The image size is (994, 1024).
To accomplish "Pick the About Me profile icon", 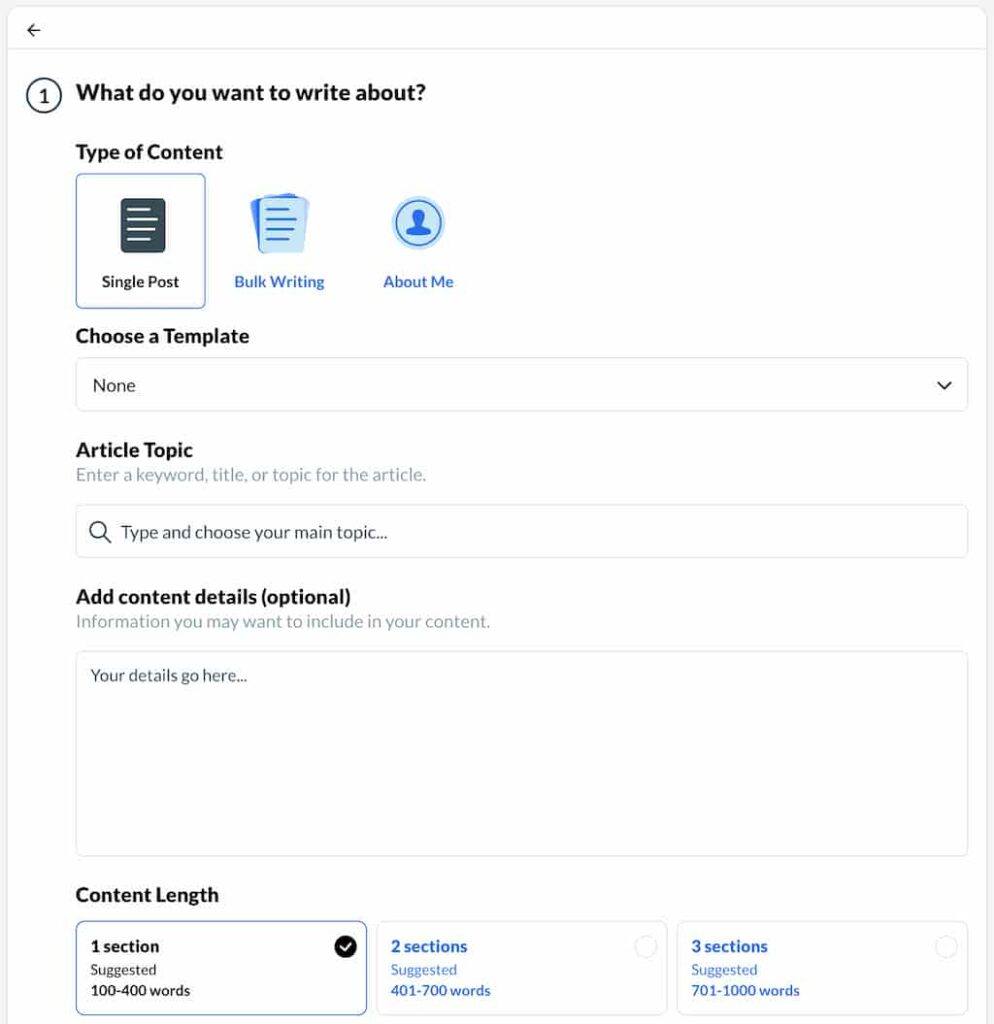I will [x=418, y=223].
